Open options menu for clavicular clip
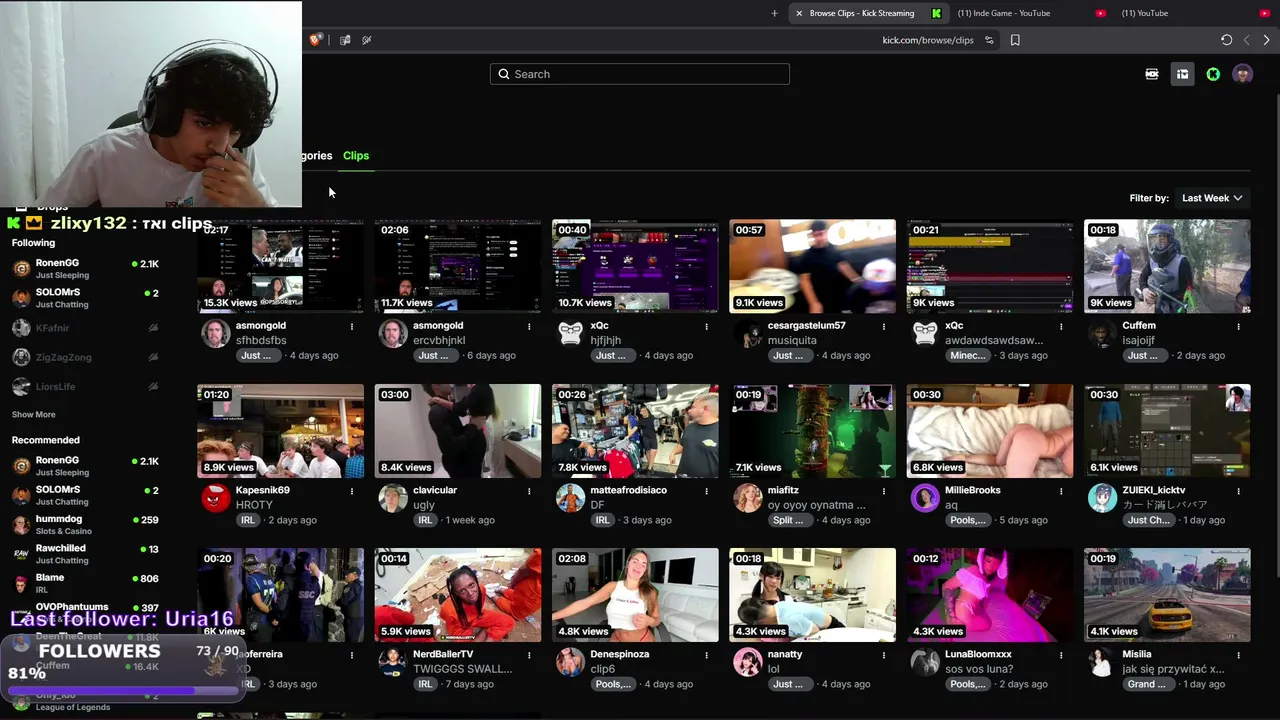Viewport: 1280px width, 720px height. coord(529,491)
